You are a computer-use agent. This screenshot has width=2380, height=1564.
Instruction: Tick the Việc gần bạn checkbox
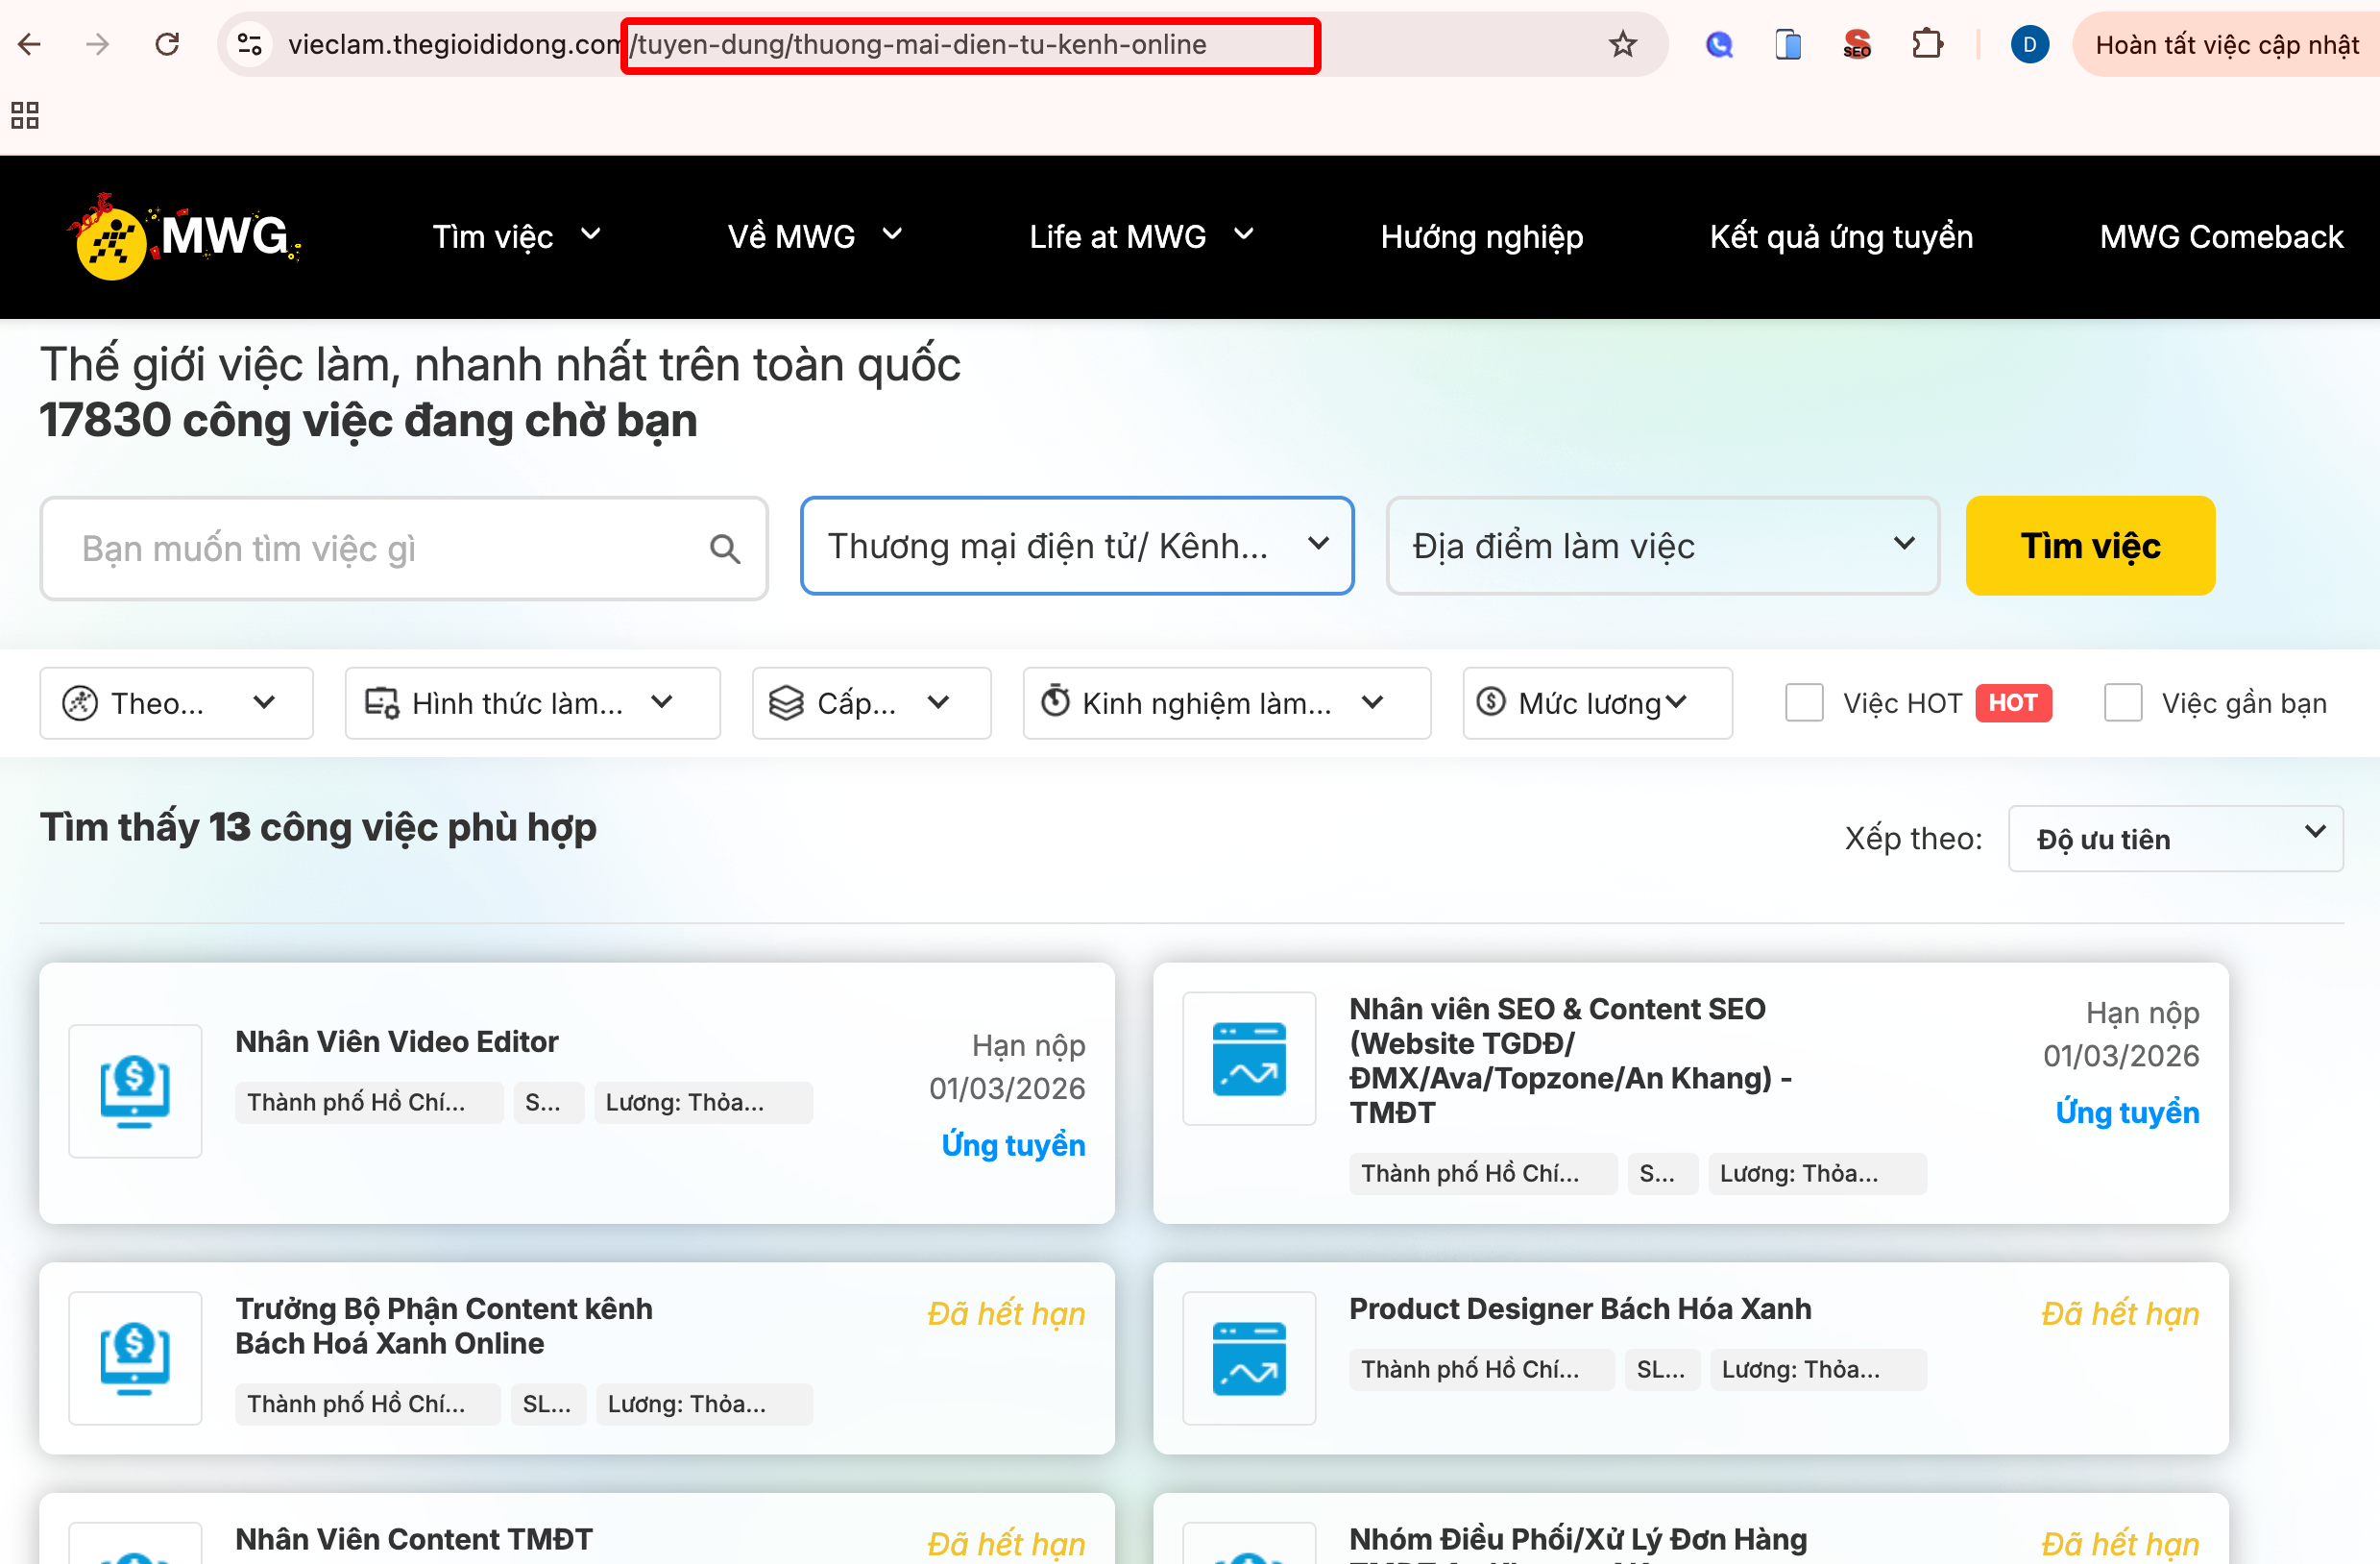coord(2122,703)
